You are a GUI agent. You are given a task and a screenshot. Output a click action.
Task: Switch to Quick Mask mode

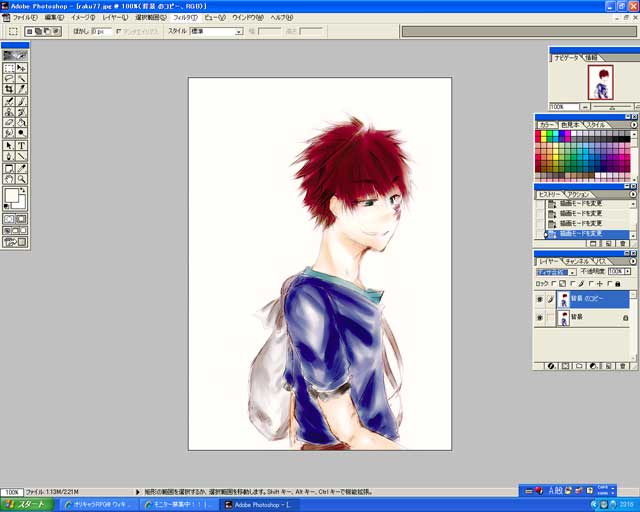(21, 219)
